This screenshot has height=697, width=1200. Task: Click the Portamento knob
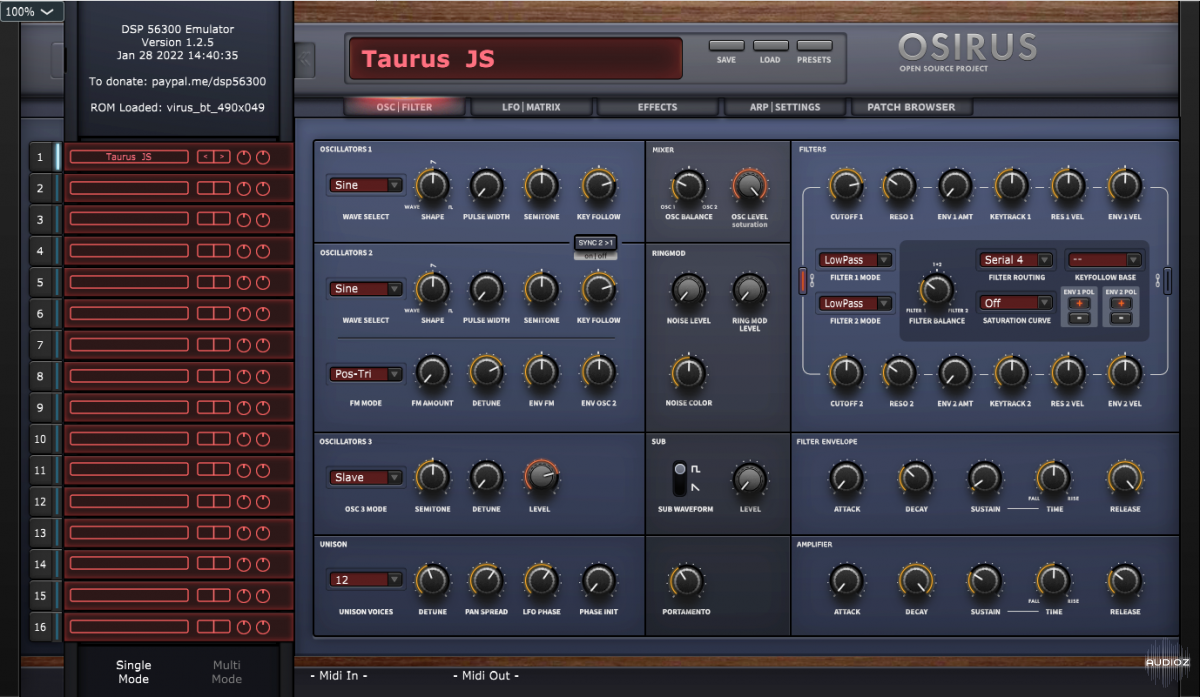tap(686, 581)
